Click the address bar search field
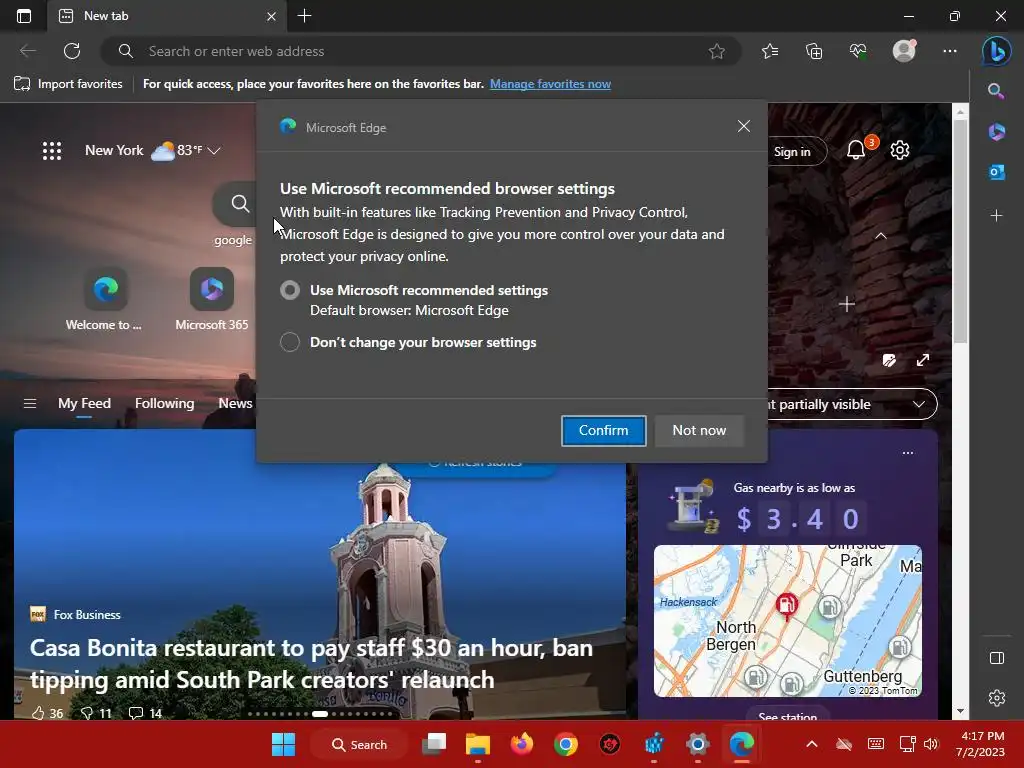This screenshot has width=1024, height=768. pyautogui.click(x=421, y=51)
